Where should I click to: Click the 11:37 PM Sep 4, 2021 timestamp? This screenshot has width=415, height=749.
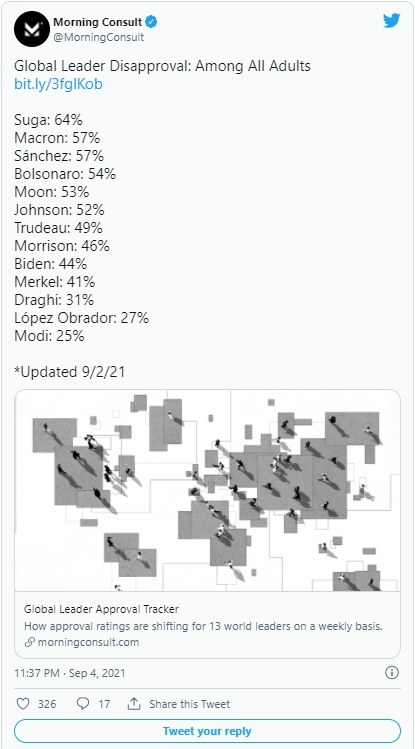pyautogui.click(x=70, y=674)
